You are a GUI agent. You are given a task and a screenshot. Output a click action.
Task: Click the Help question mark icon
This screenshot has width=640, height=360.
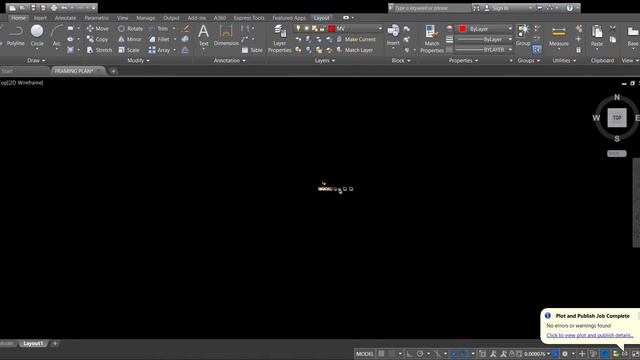(x=569, y=8)
